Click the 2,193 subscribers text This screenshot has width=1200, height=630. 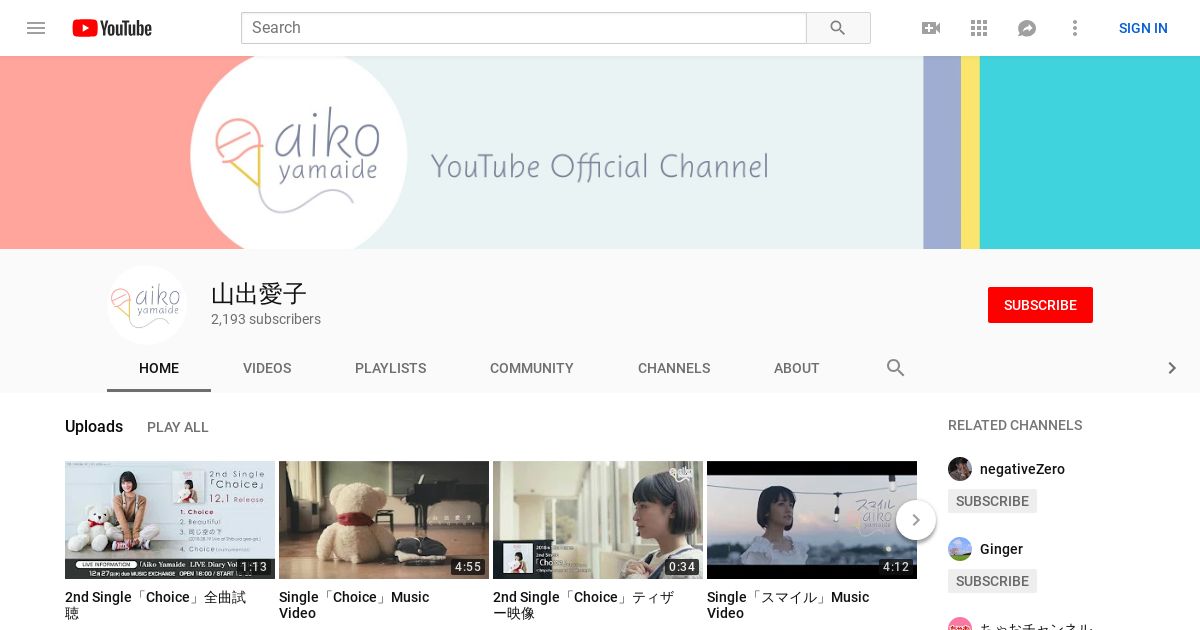(266, 320)
